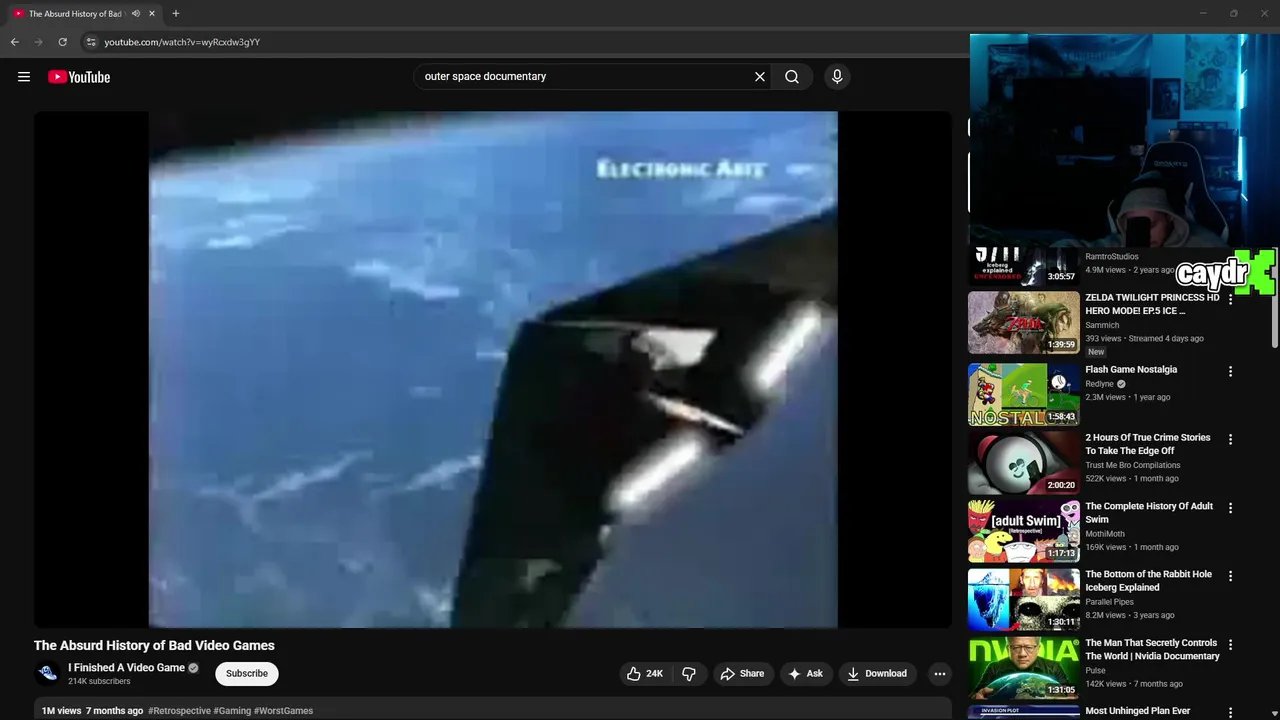Click the address bar URL
1280x720 pixels.
182,42
